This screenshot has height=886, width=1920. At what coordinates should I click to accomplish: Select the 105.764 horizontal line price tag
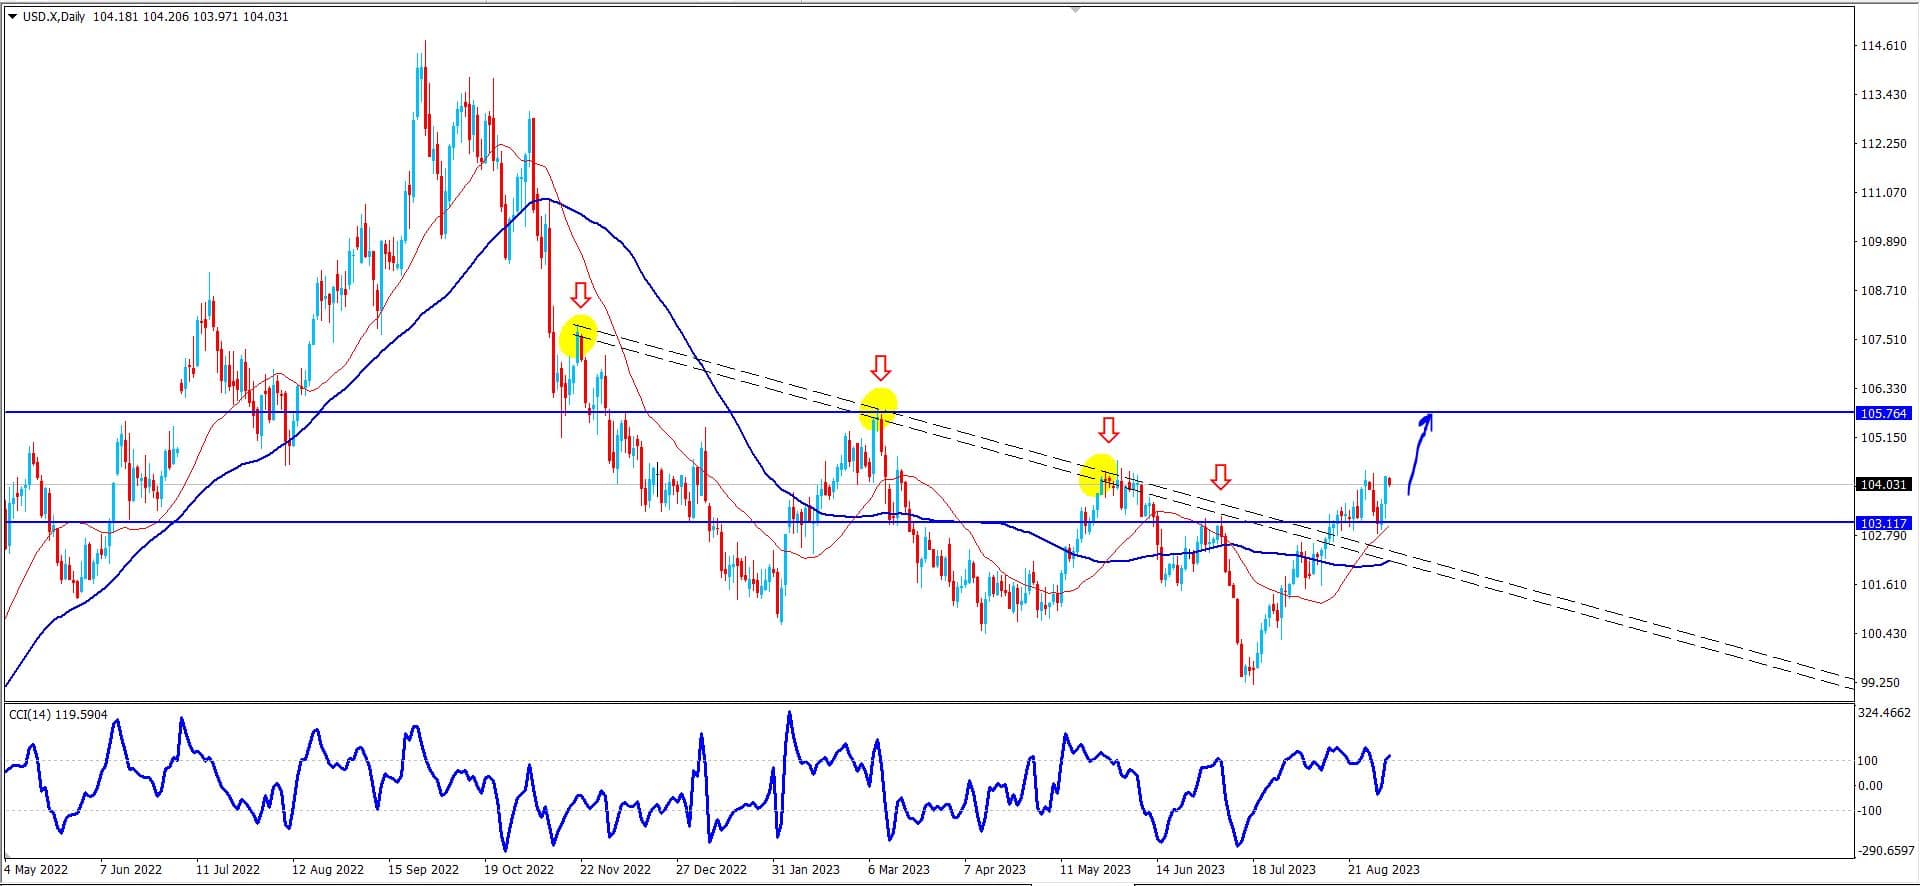1883,413
